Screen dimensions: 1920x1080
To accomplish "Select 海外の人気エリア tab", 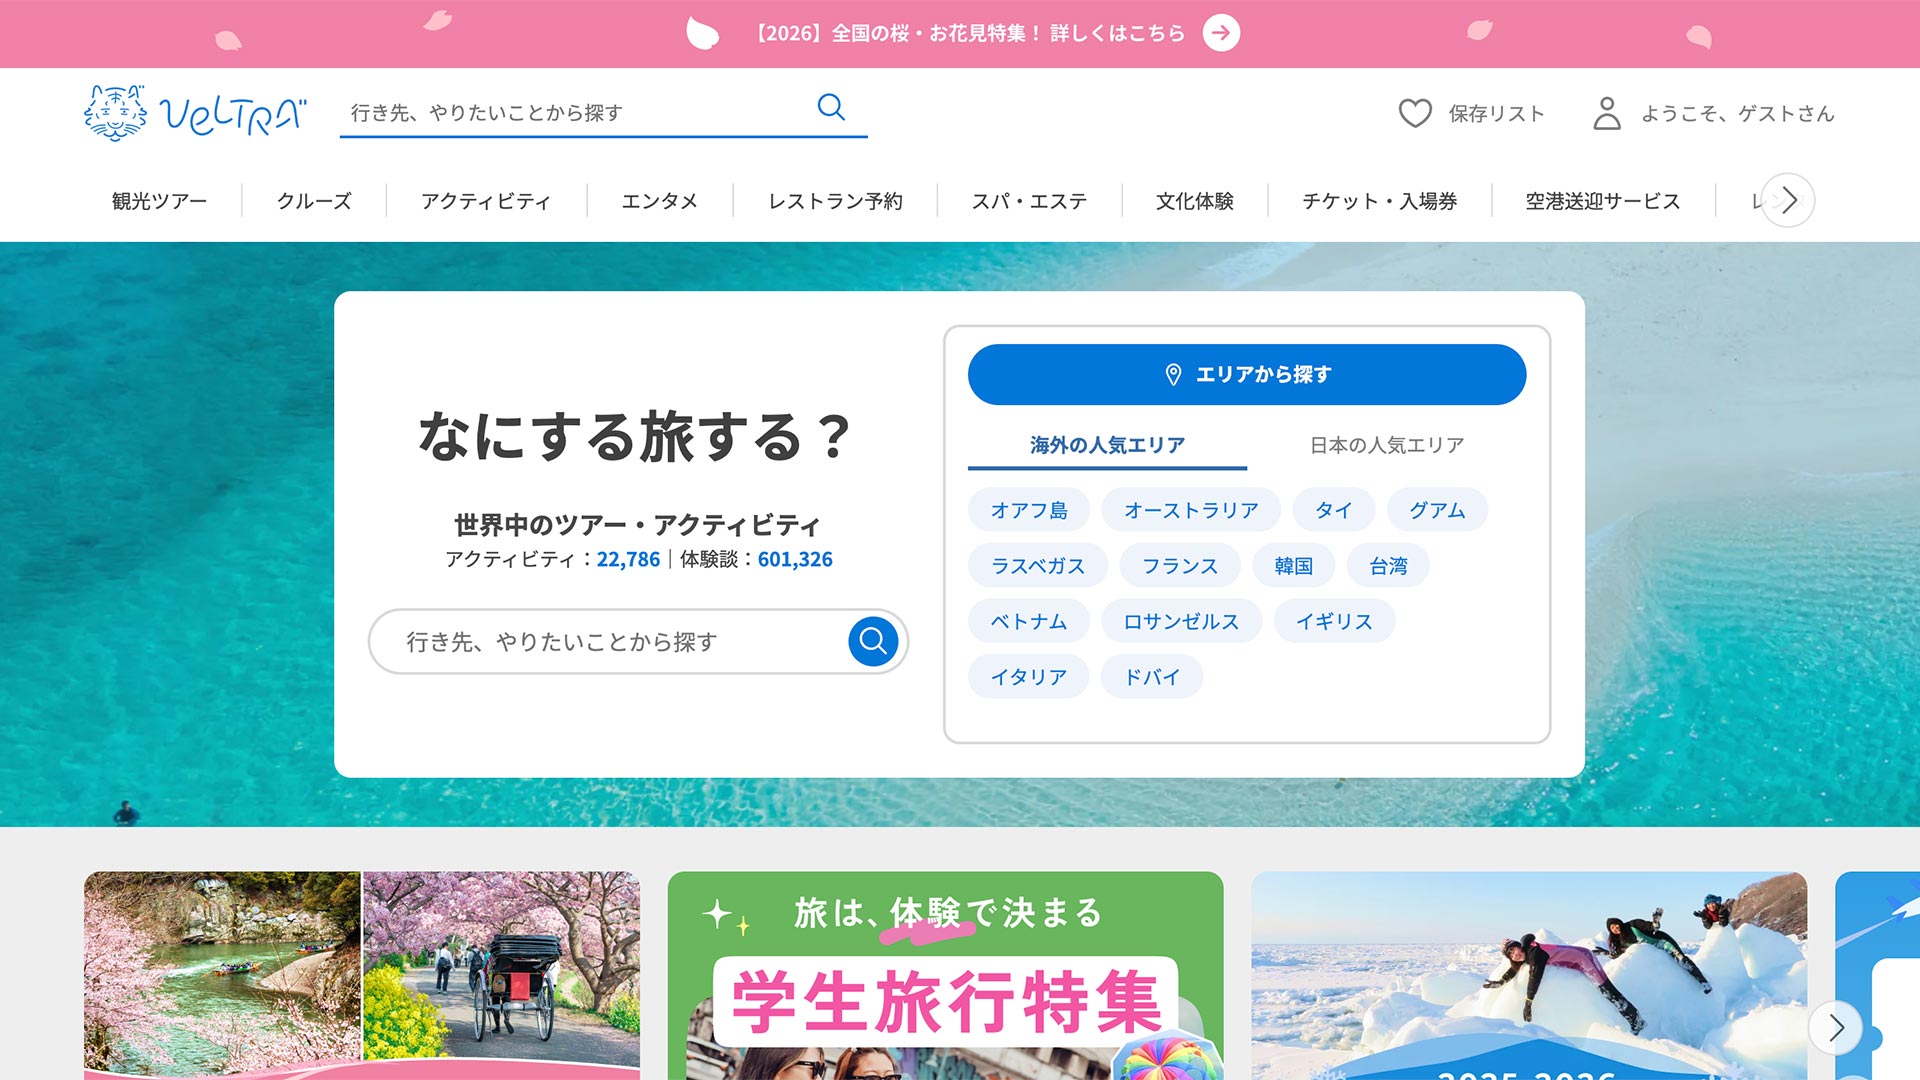I will tap(1107, 445).
